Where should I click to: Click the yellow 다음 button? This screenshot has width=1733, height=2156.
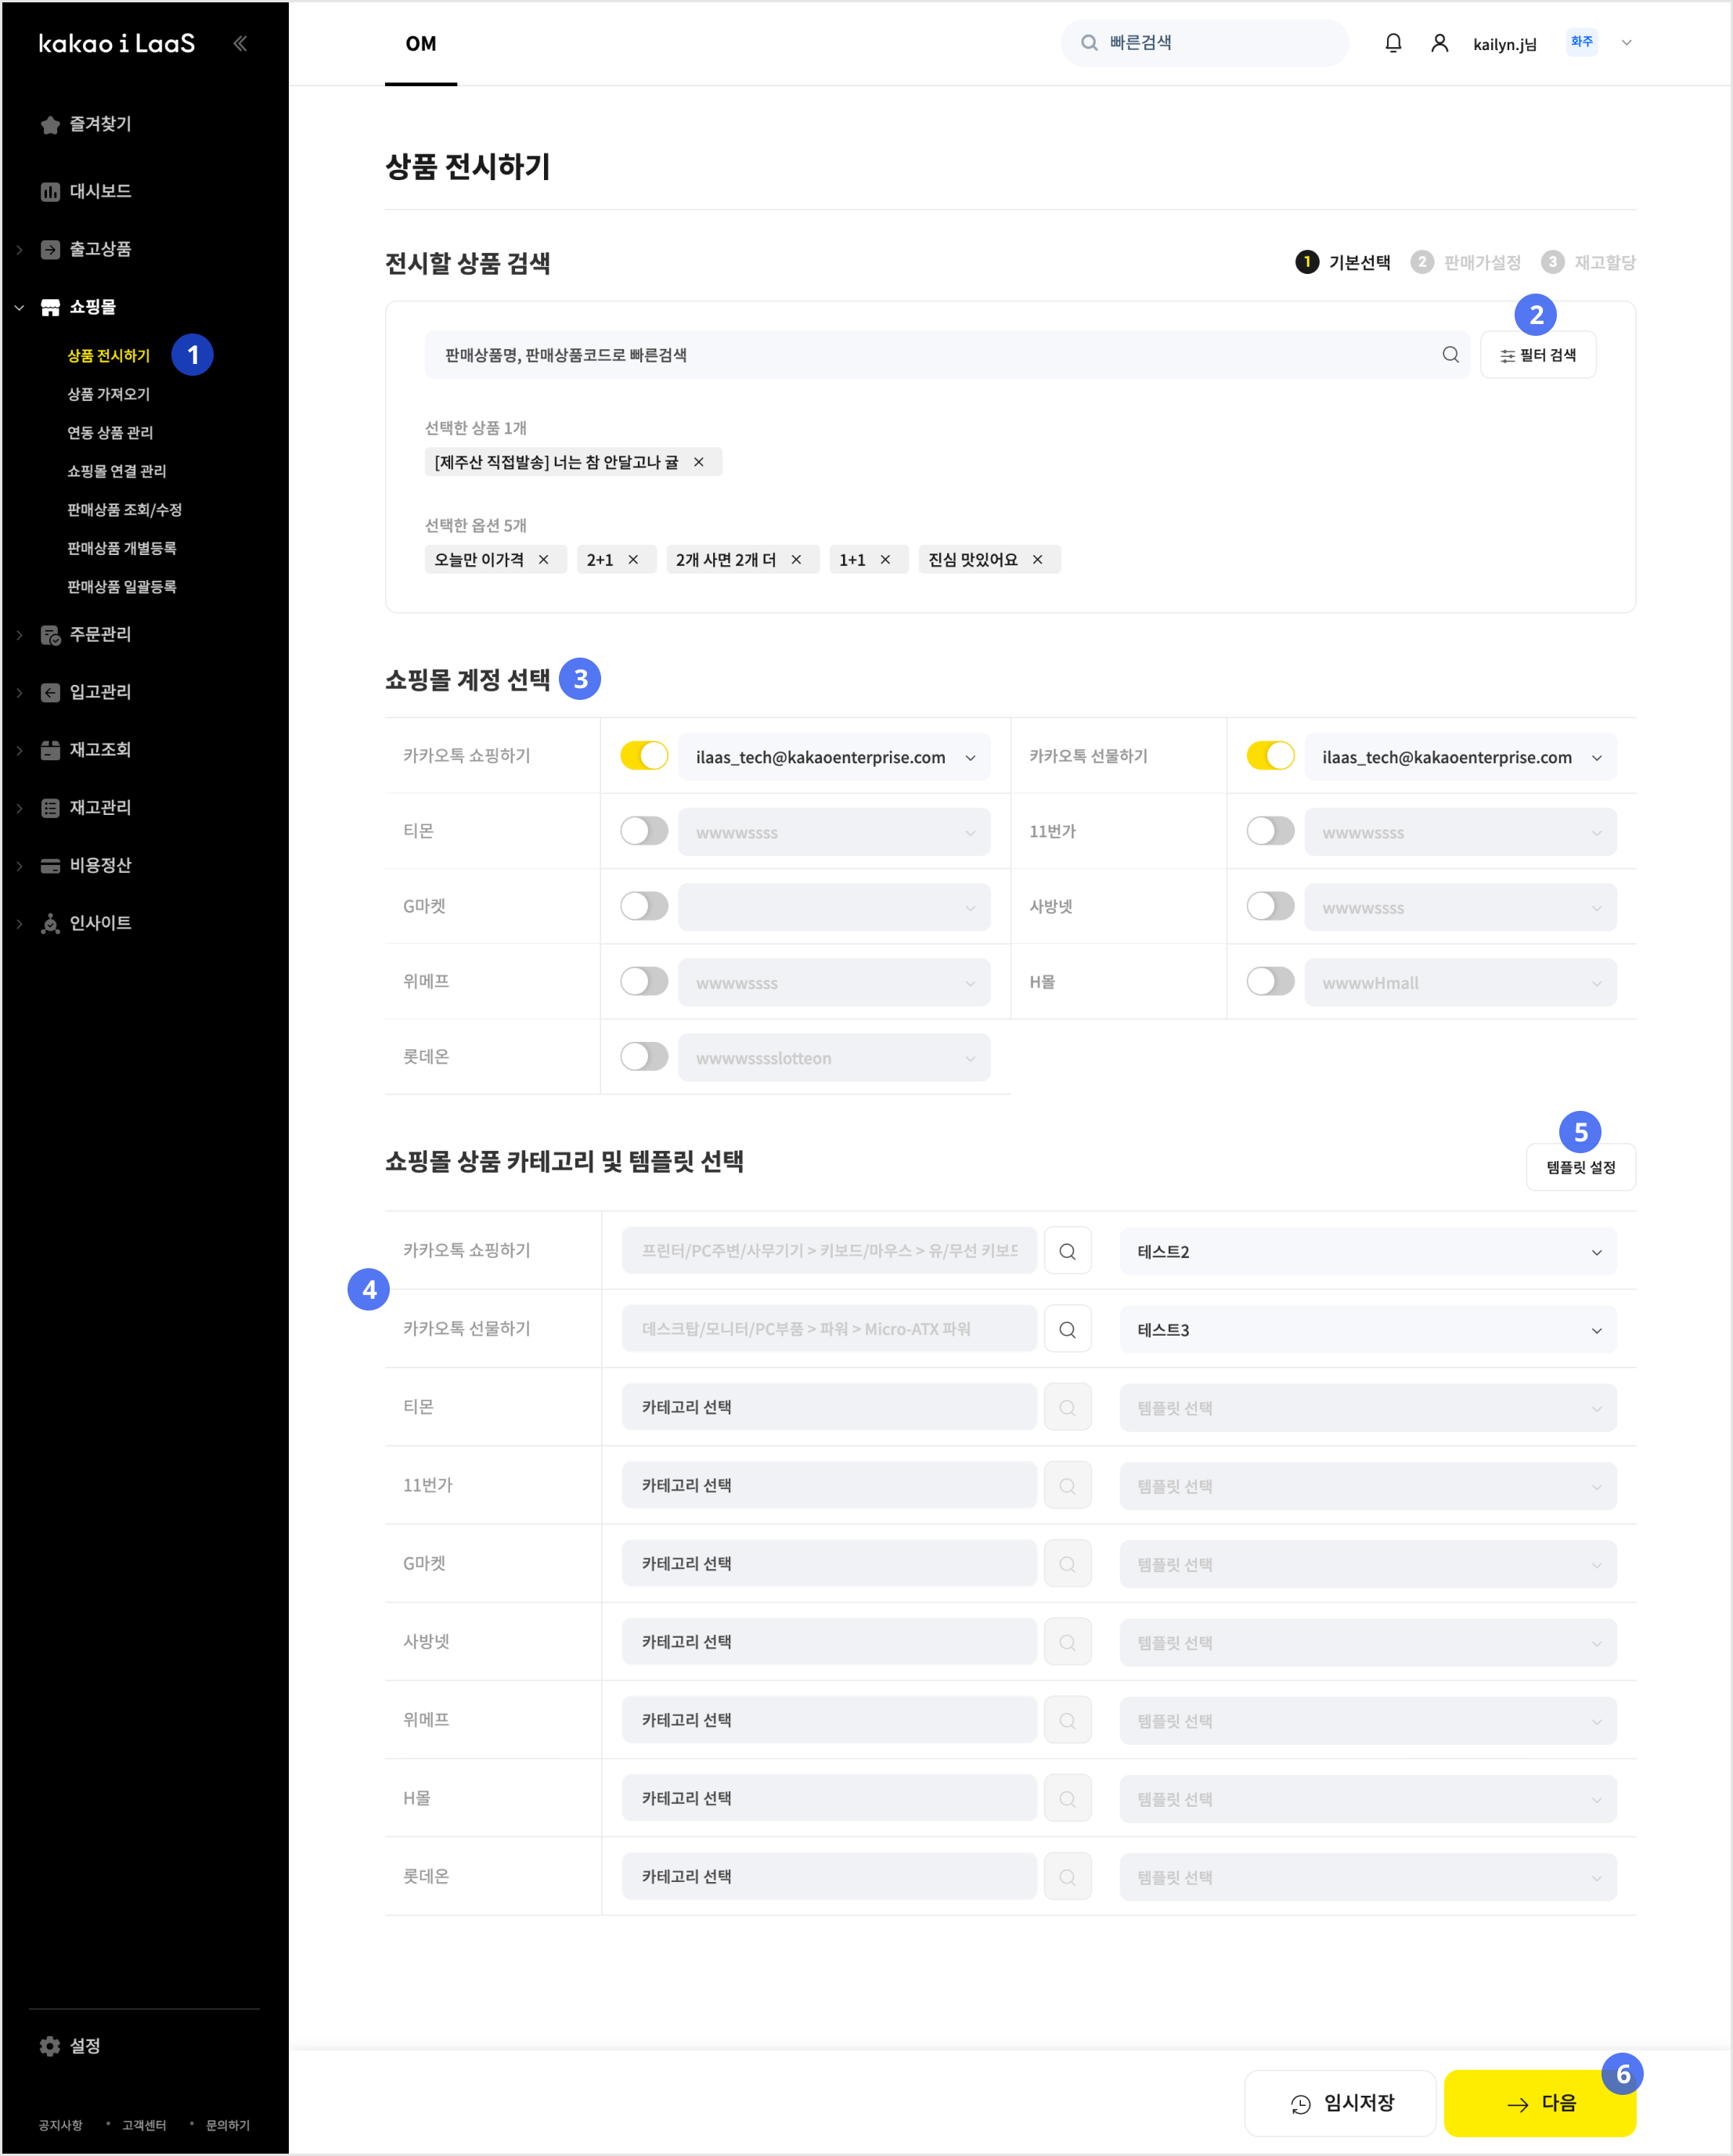1540,2103
